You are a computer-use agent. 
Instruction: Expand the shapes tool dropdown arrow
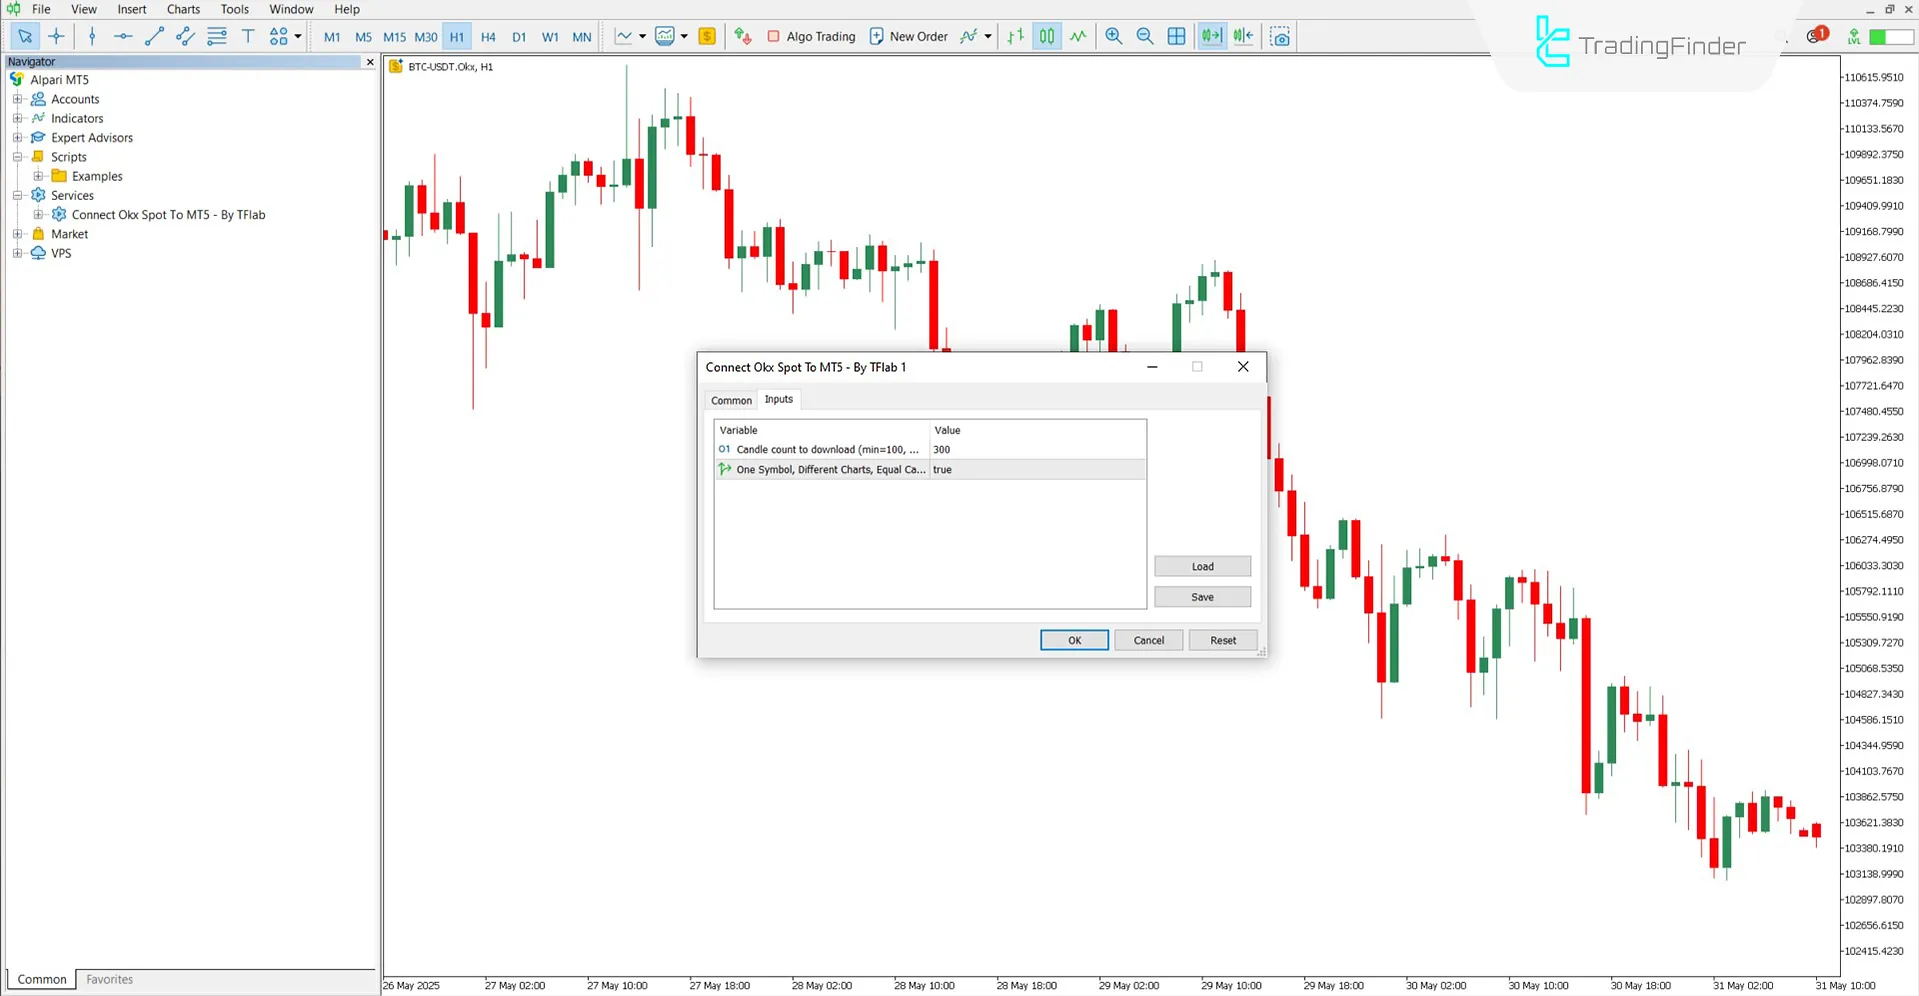[x=298, y=36]
